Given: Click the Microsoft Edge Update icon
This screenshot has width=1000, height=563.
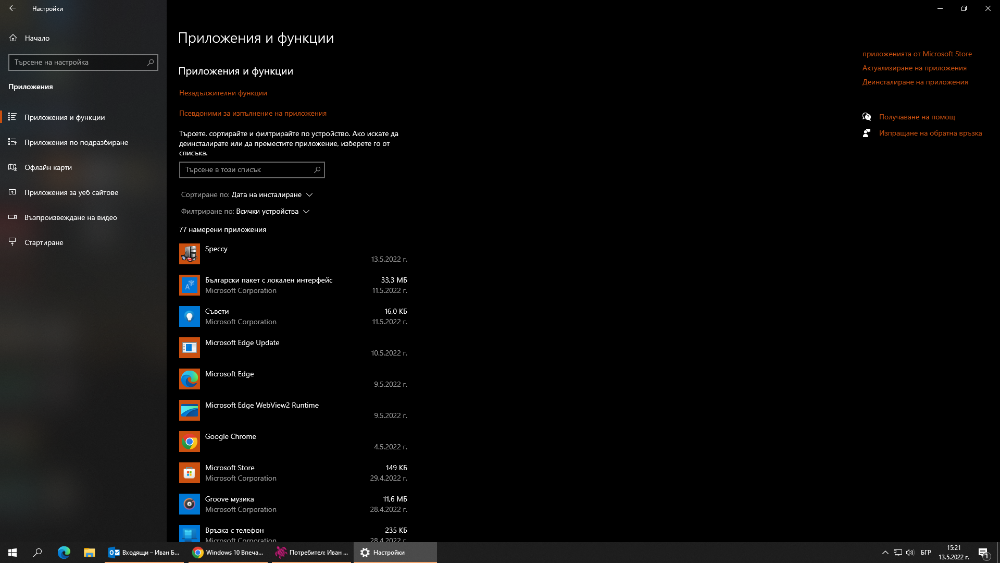Looking at the screenshot, I should 189,347.
